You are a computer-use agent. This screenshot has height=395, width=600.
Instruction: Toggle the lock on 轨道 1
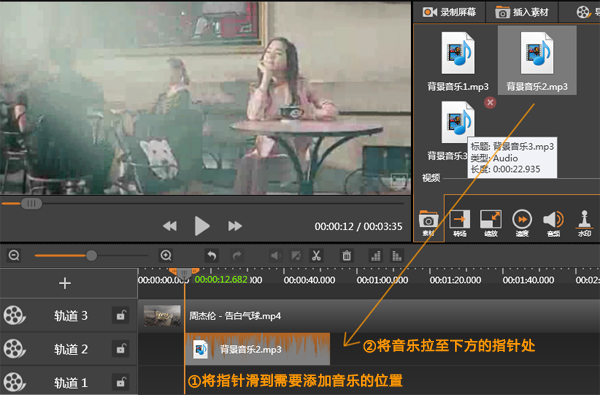(x=121, y=382)
